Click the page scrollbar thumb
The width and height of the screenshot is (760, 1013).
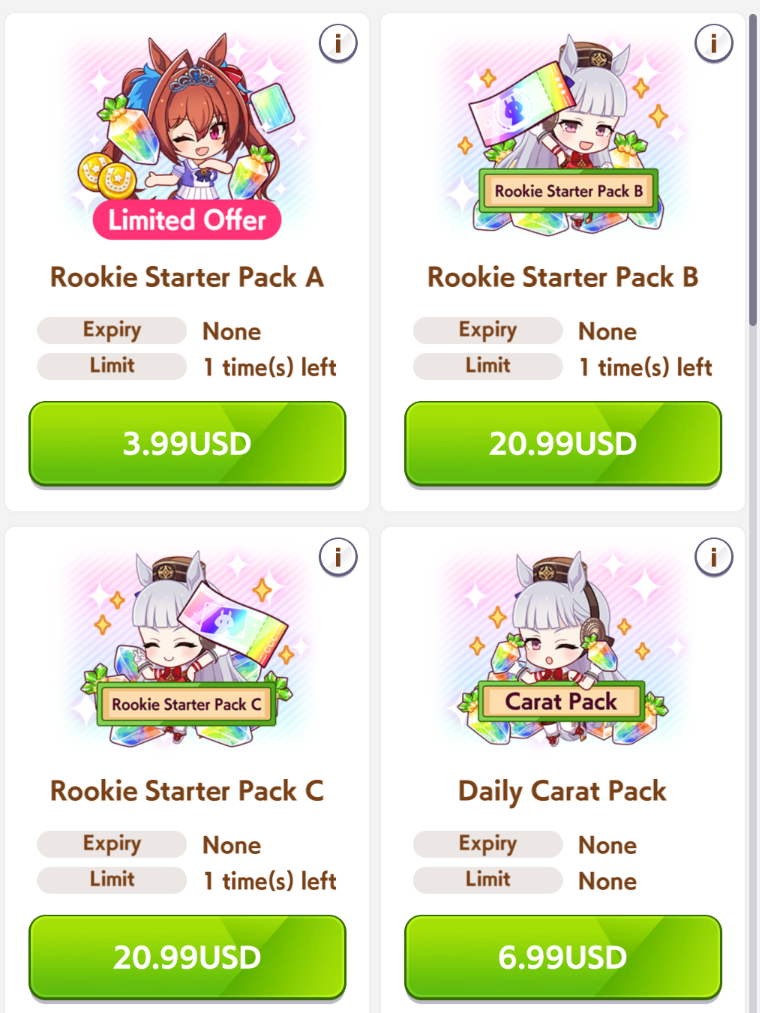click(x=753, y=169)
